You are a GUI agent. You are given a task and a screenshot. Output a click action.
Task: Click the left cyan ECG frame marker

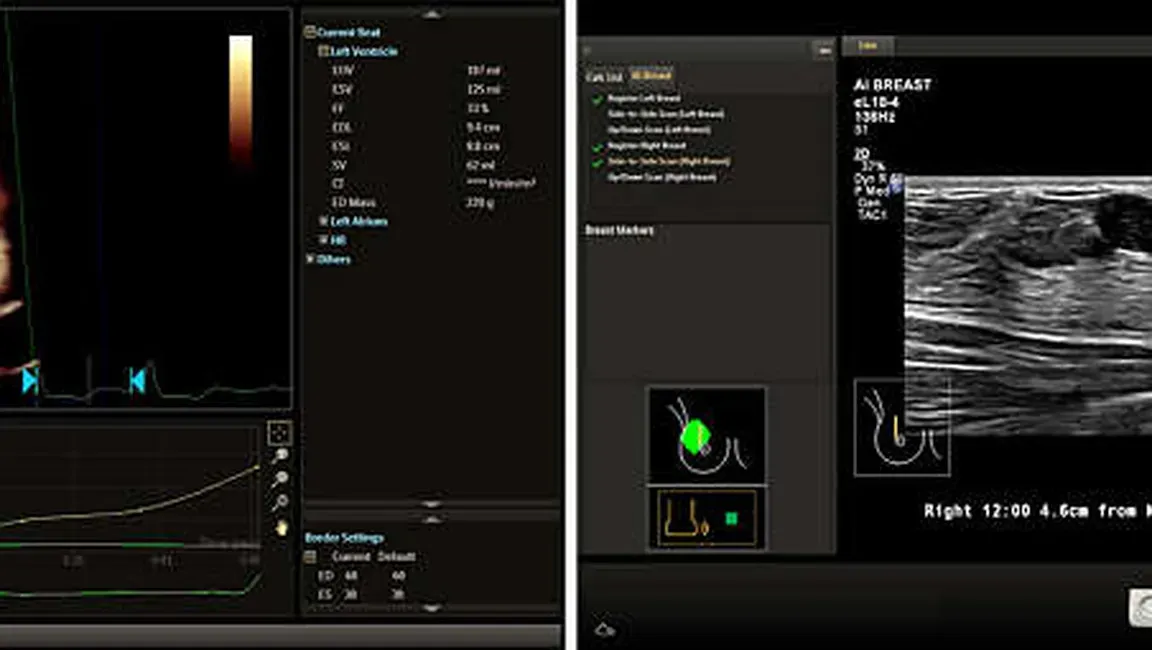tap(30, 380)
